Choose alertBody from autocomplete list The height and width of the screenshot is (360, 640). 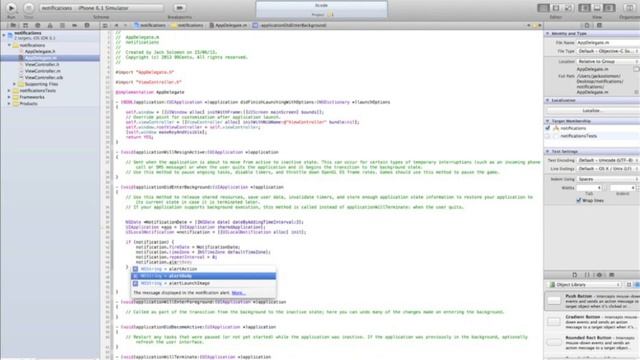pyautogui.click(x=203, y=276)
